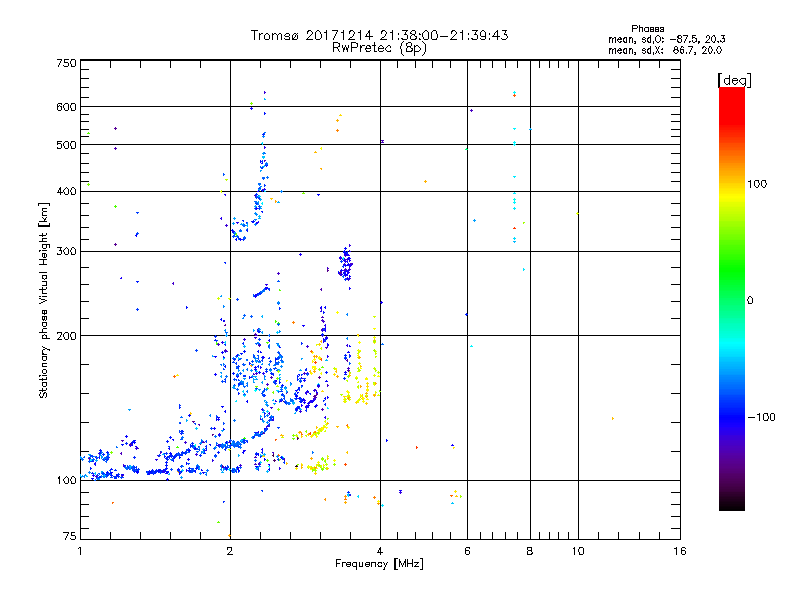Click the plot title 'Tromsø 20171214 21:38:00-21:39:43'
The width and height of the screenshot is (800, 600).
pyautogui.click(x=379, y=35)
